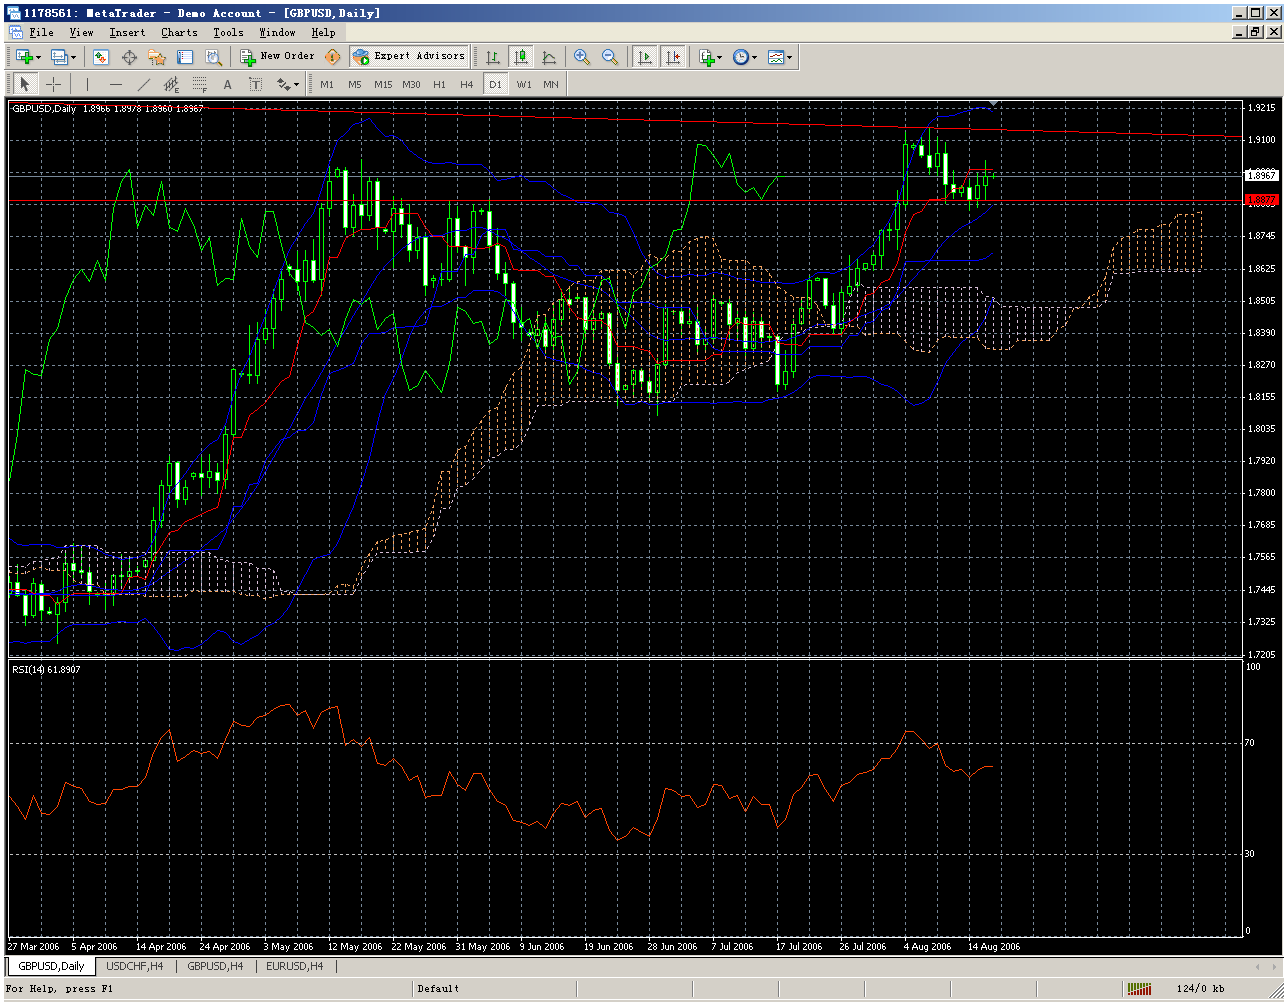Click the 124/0 kb connection status text
The height and width of the screenshot is (1002, 1288).
(x=1200, y=989)
